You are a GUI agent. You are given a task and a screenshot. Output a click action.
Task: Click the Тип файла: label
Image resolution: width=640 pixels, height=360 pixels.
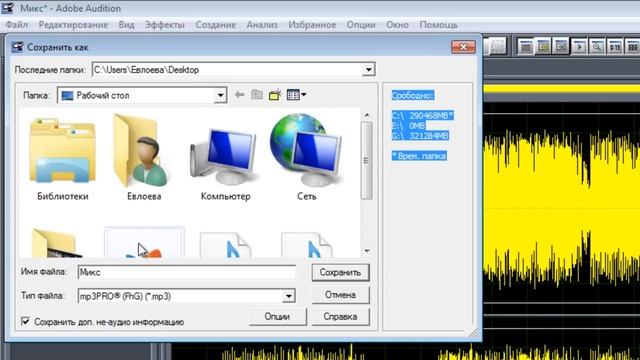[x=42, y=296]
